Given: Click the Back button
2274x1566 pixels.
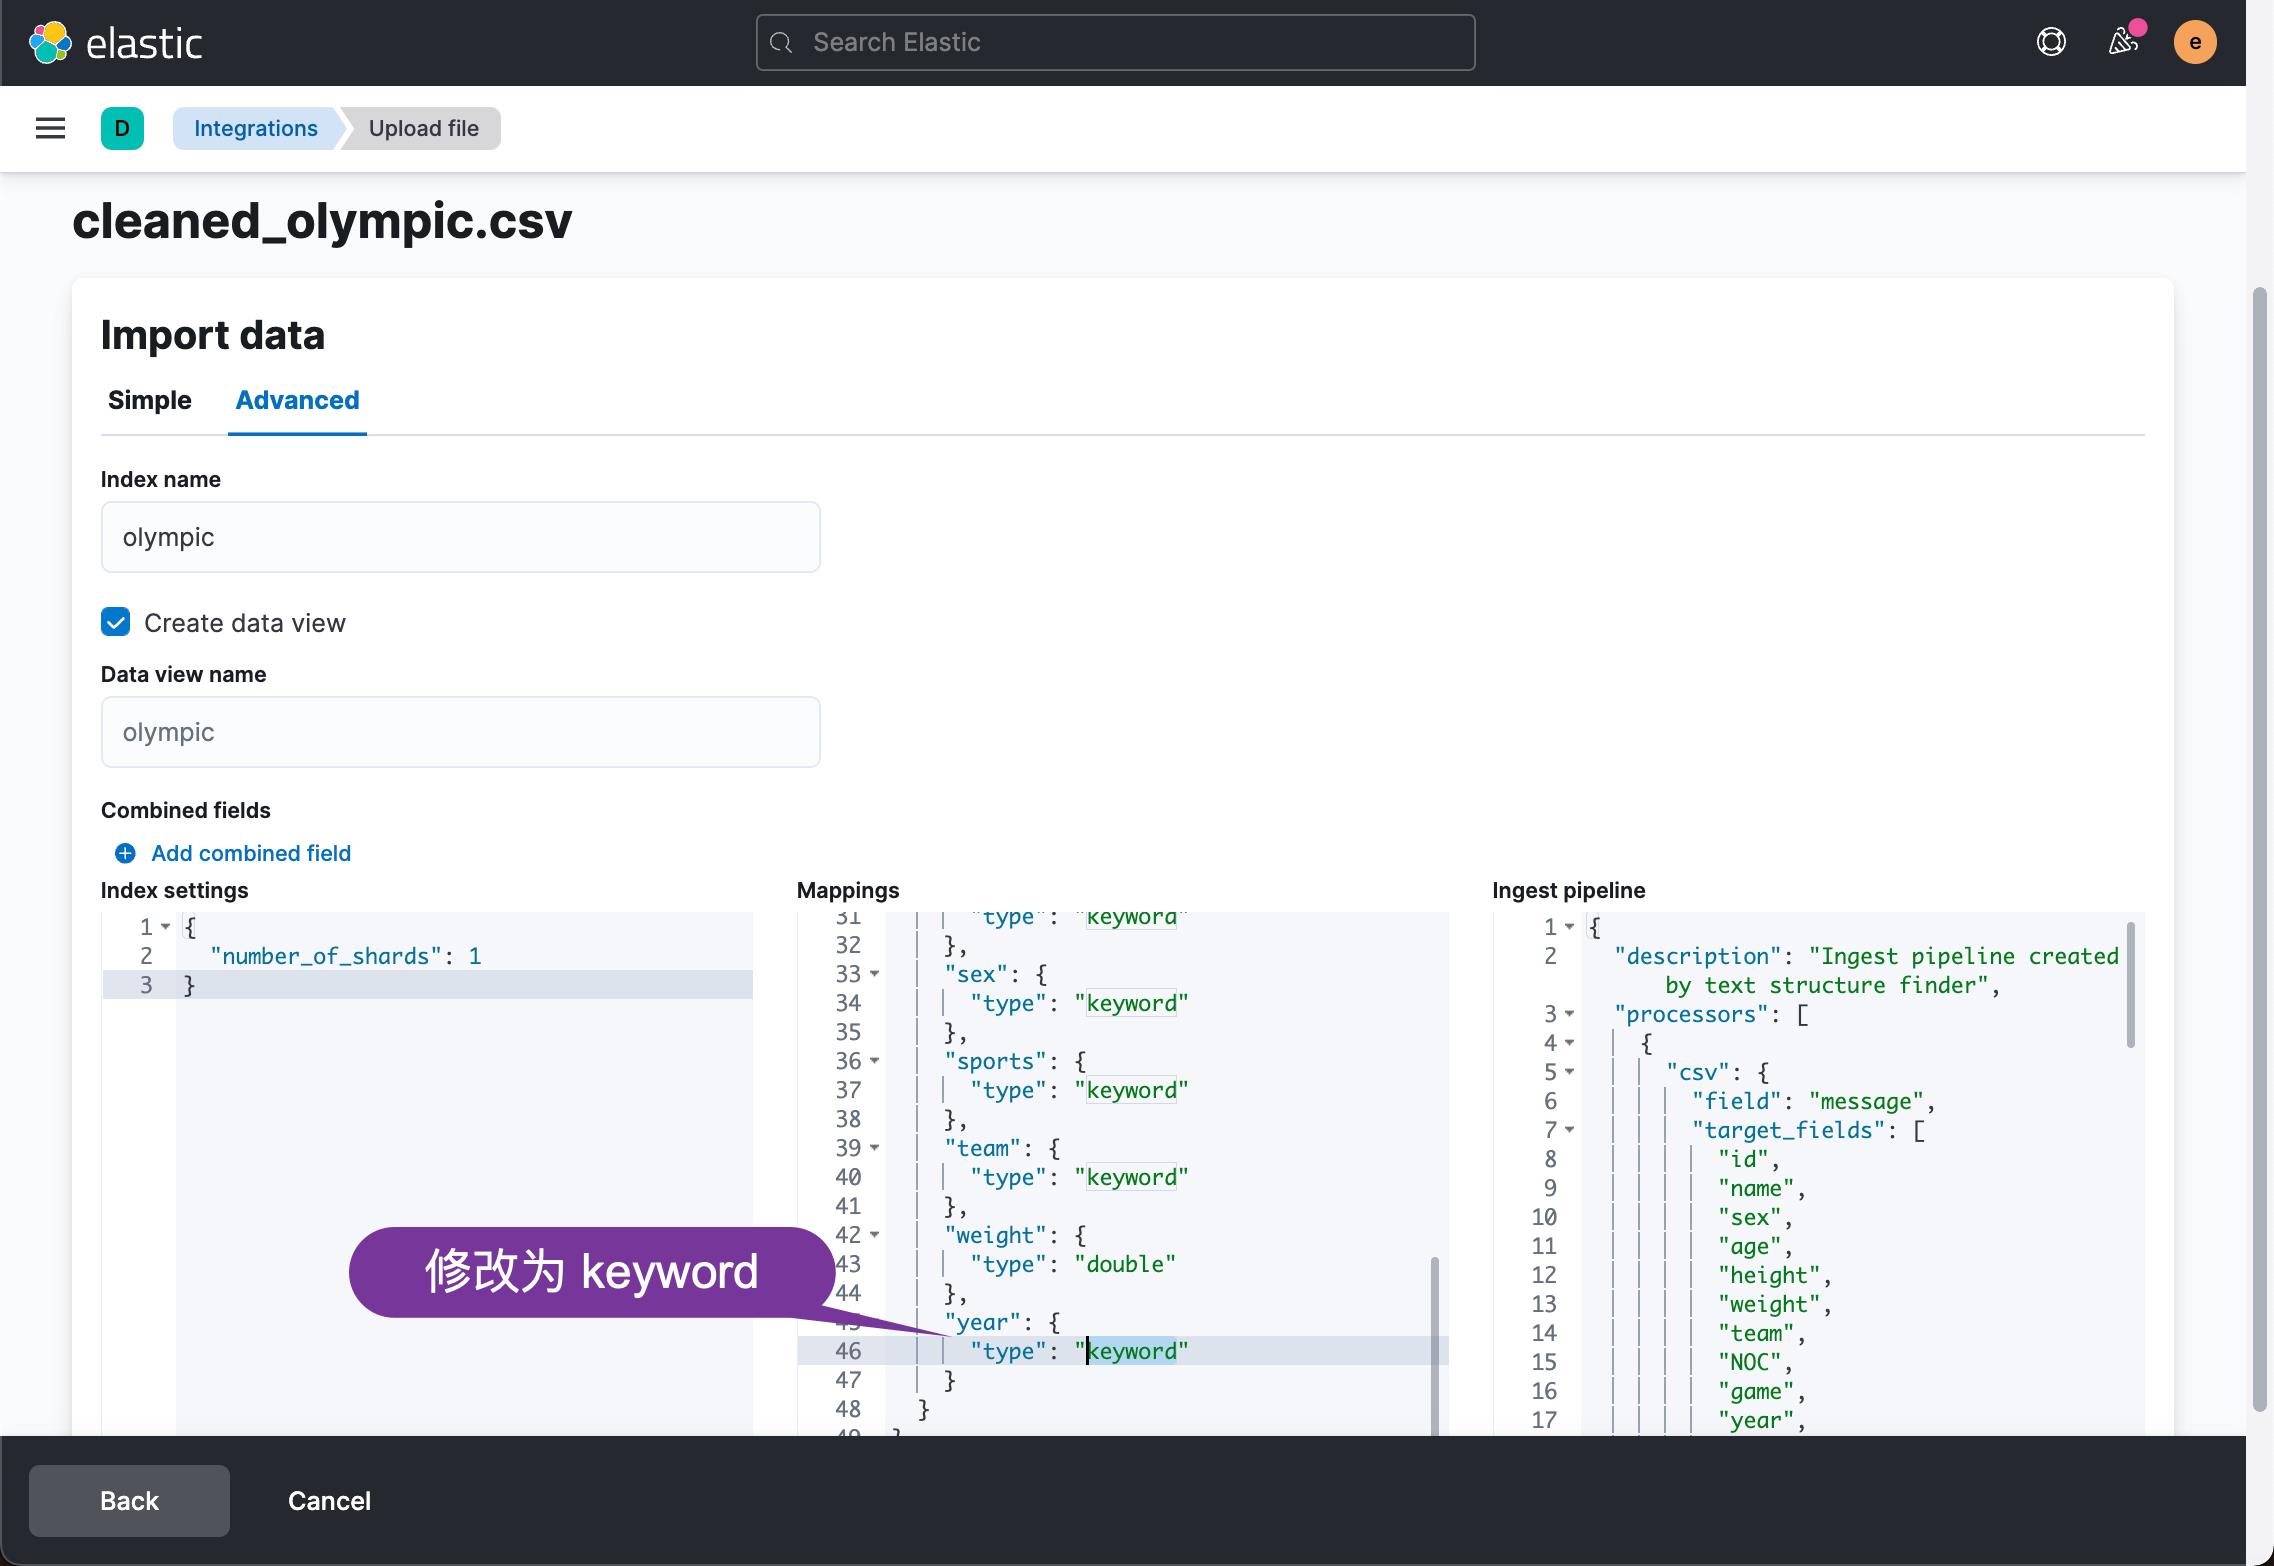Looking at the screenshot, I should tap(129, 1500).
